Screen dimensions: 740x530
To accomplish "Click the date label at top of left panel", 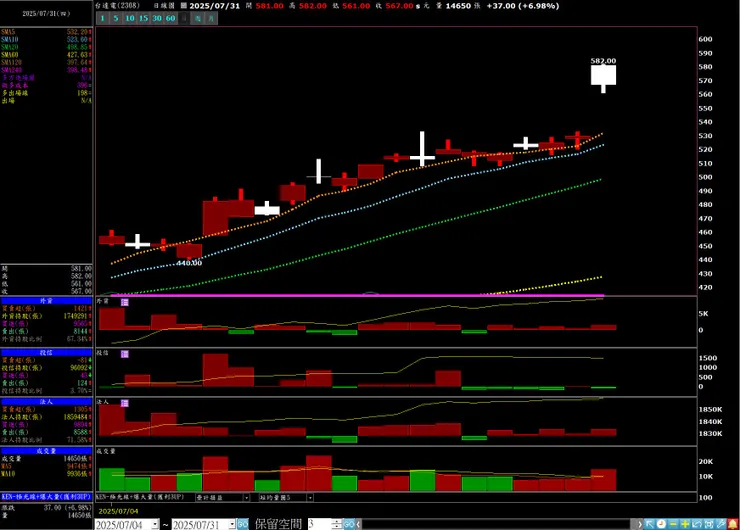I will (46, 14).
